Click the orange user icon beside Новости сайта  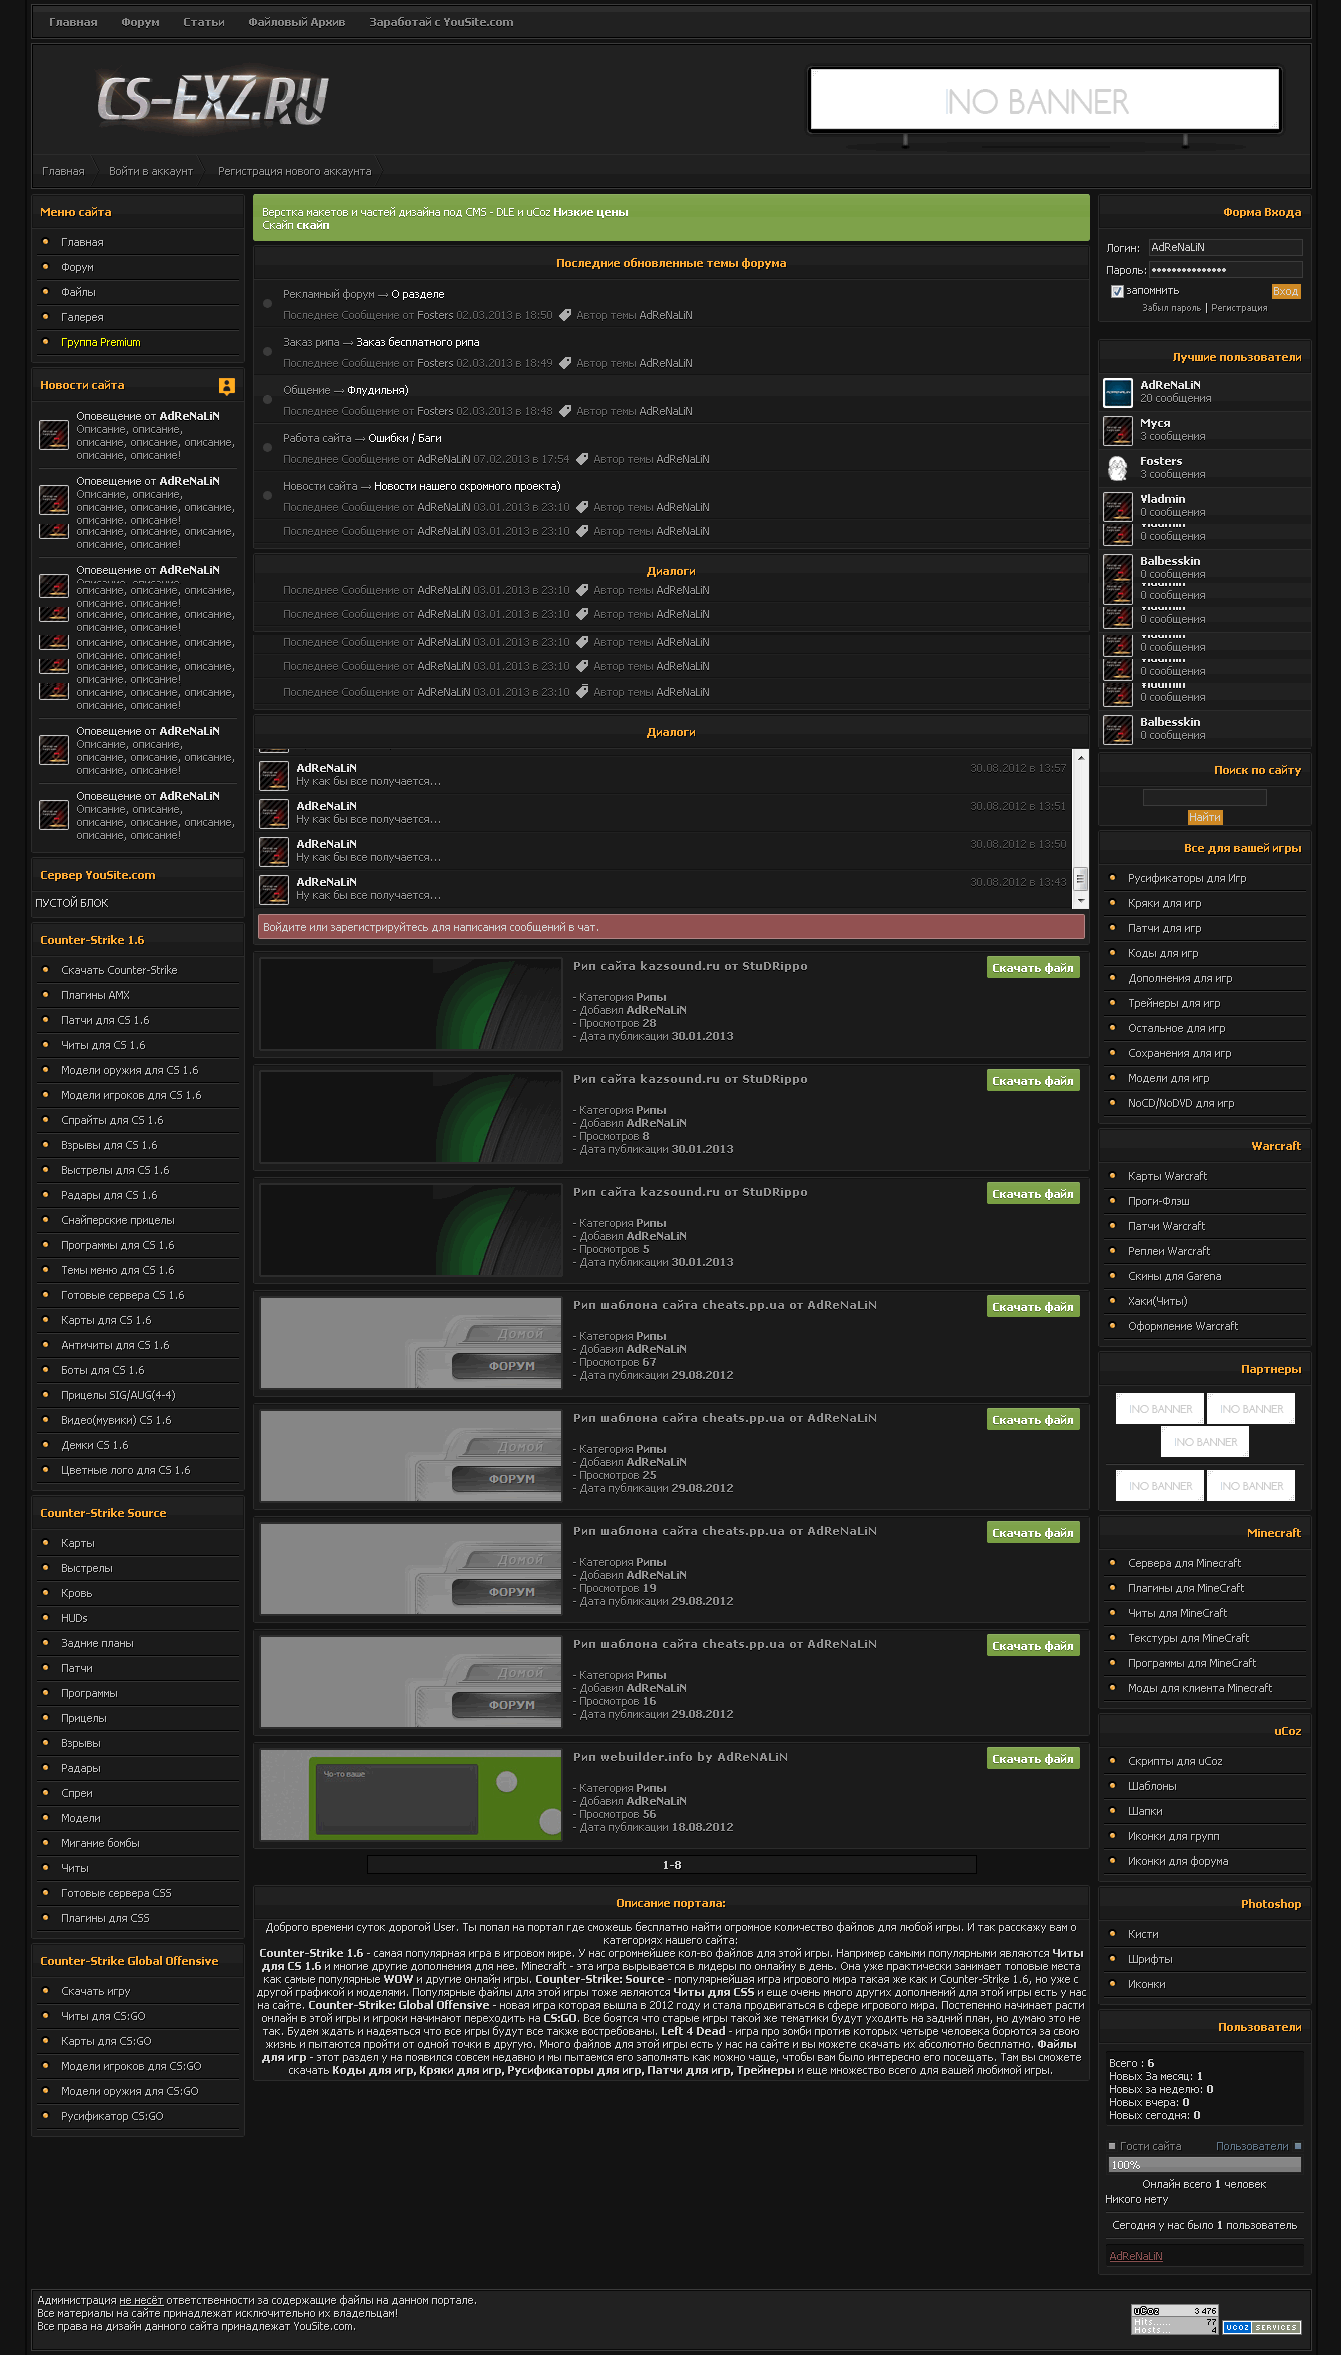[x=227, y=386]
